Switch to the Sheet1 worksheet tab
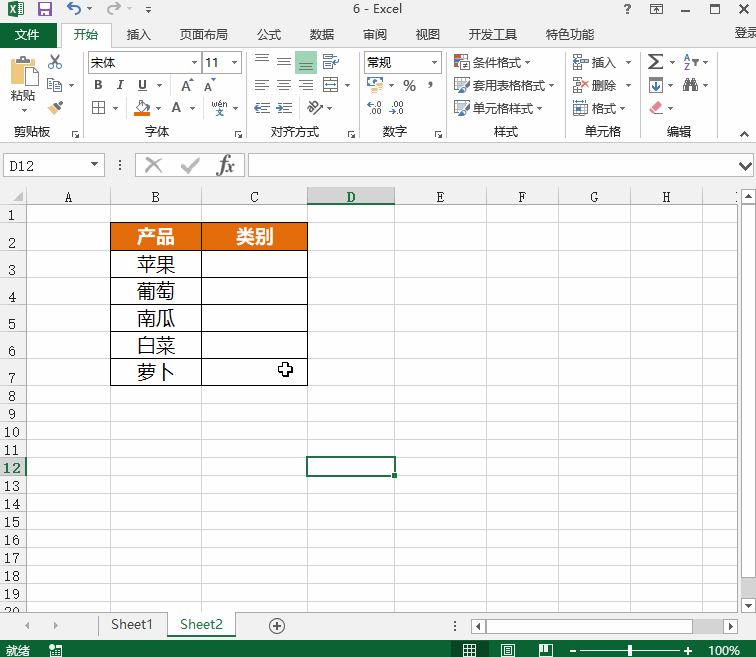This screenshot has width=756, height=657. tap(132, 625)
